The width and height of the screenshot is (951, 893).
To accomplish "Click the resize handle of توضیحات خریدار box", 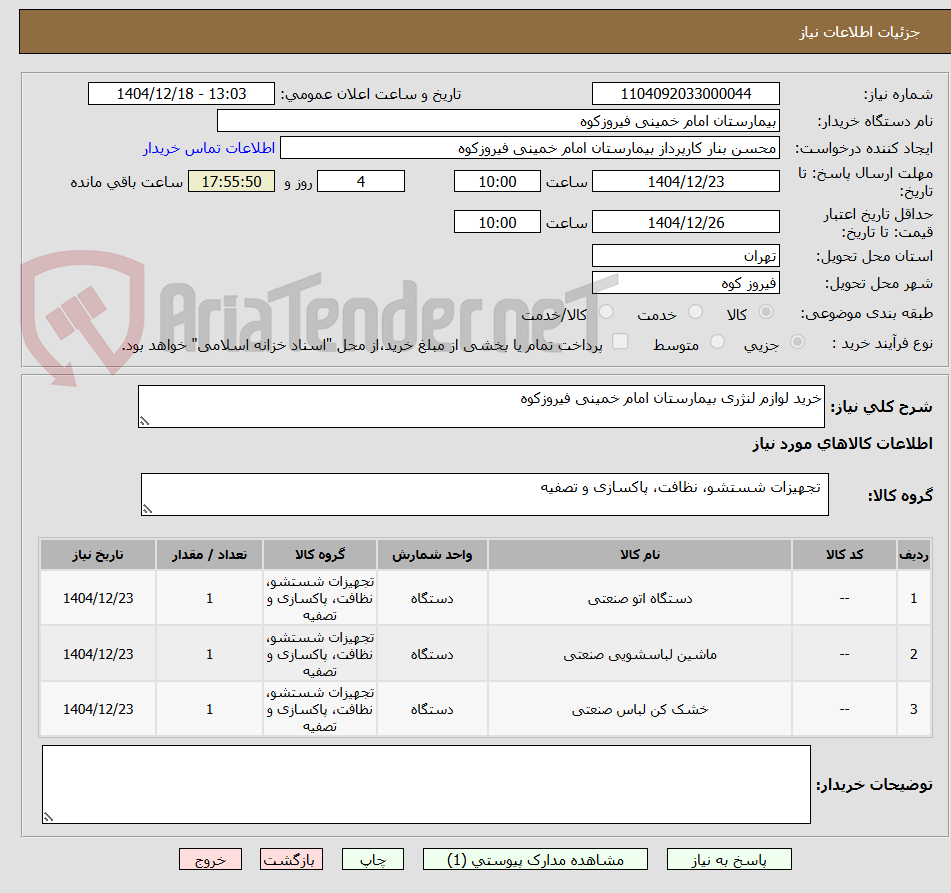I will pyautogui.click(x=49, y=817).
